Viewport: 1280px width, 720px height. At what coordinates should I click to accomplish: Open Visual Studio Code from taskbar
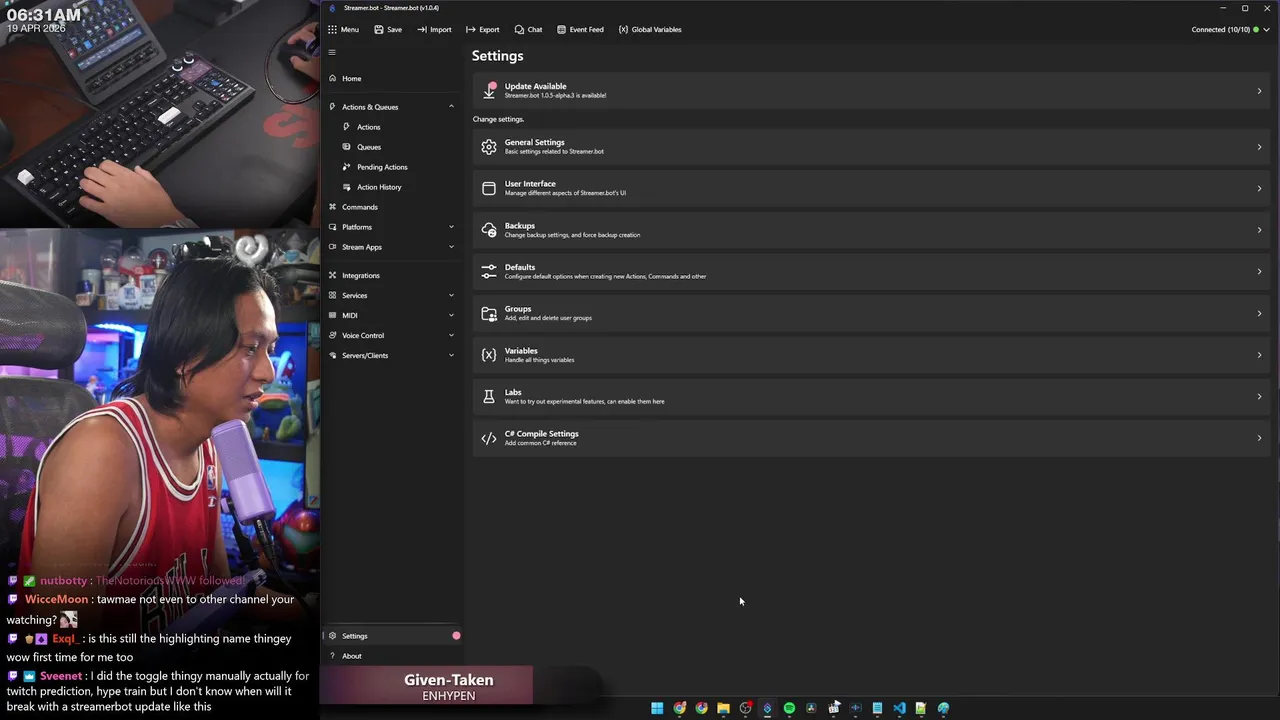[899, 708]
